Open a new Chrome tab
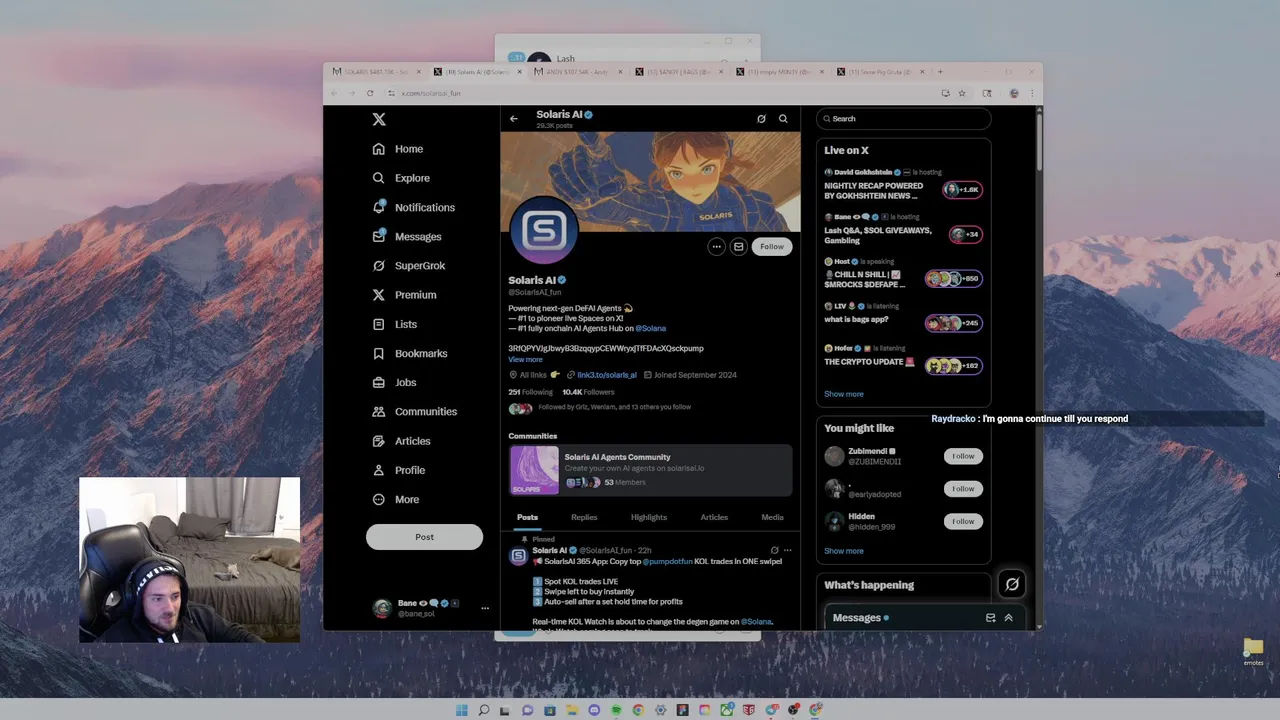 click(940, 72)
